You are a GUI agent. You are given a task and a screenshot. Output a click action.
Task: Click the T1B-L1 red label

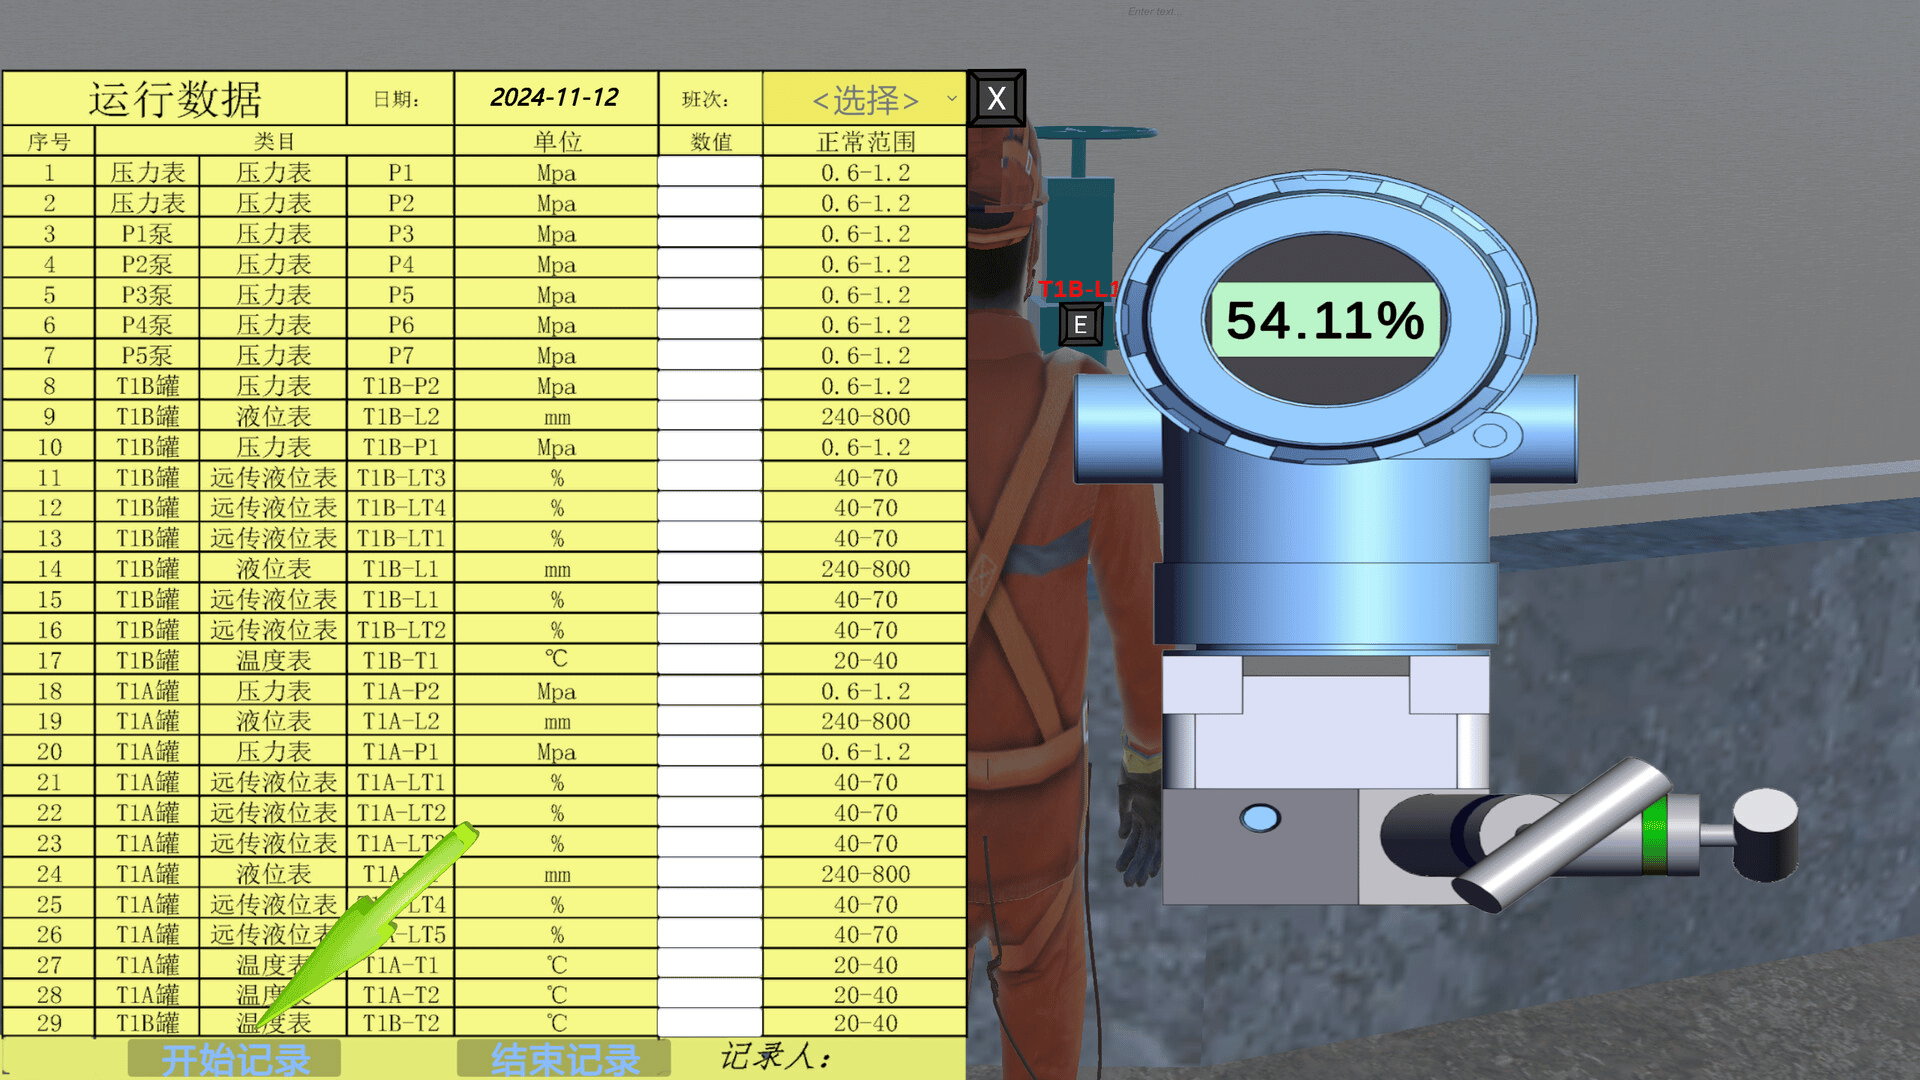click(1078, 290)
